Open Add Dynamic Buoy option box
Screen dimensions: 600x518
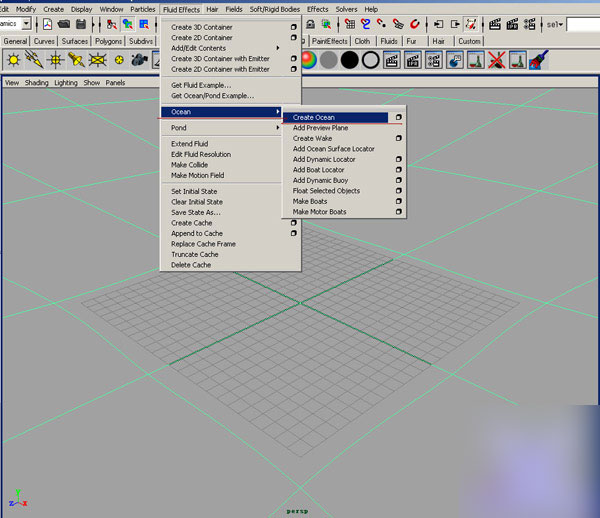click(x=398, y=180)
